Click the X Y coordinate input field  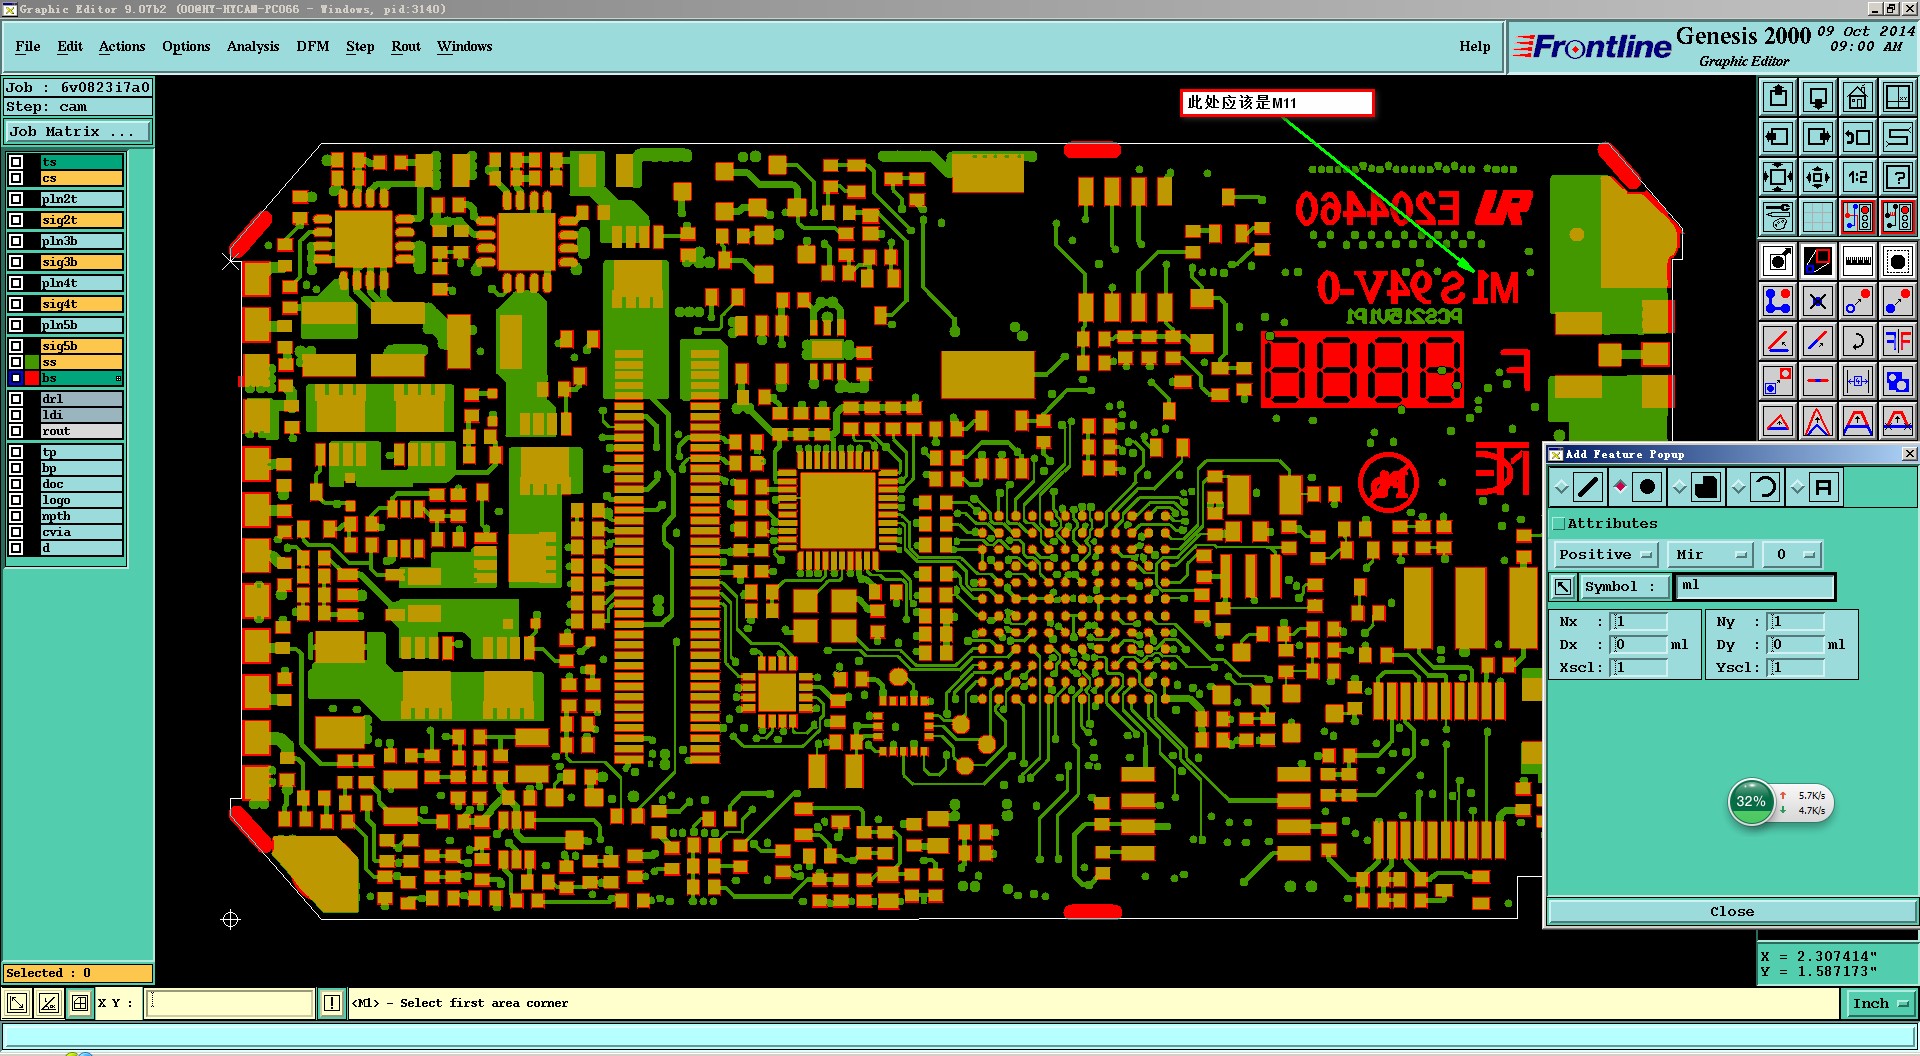click(230, 1004)
